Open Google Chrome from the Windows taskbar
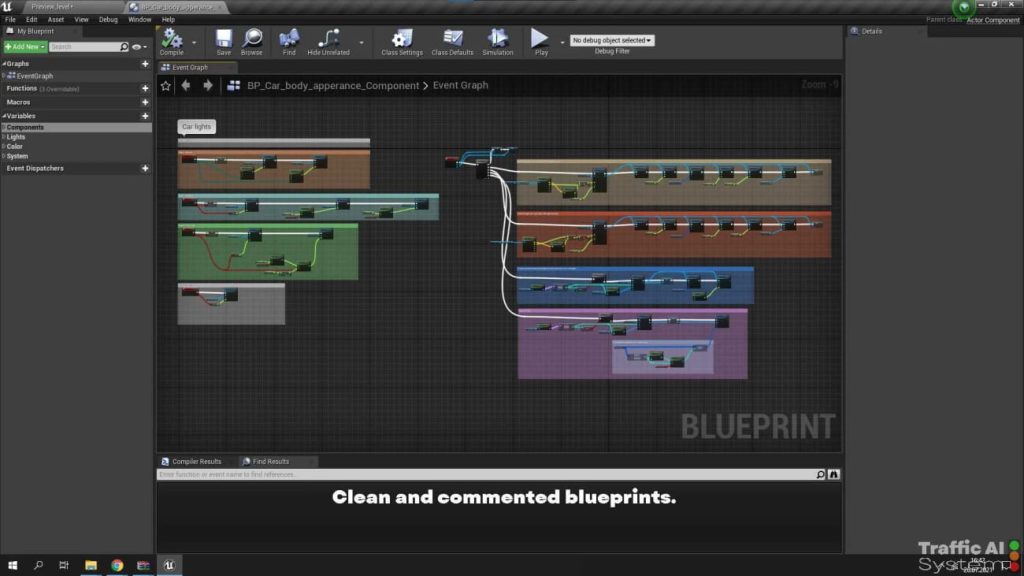The width and height of the screenshot is (1024, 576). [x=117, y=566]
